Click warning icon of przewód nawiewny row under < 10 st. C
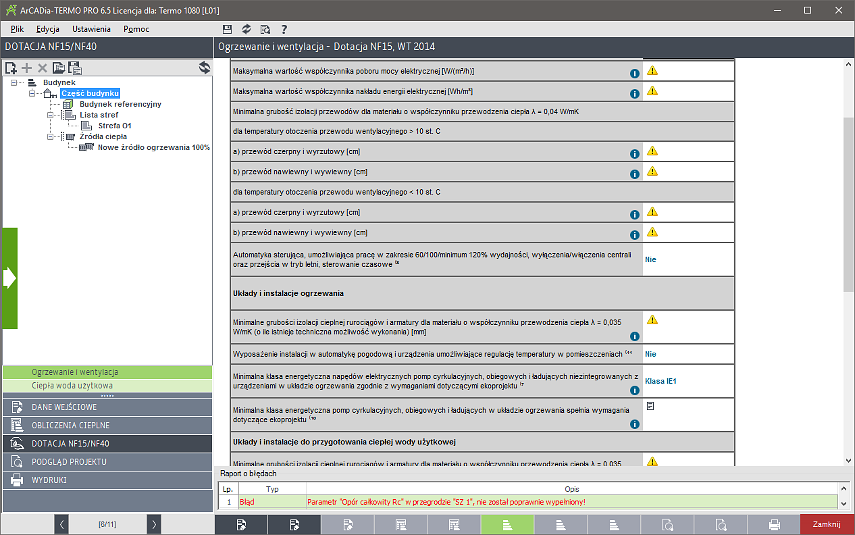855x535 pixels. point(652,232)
